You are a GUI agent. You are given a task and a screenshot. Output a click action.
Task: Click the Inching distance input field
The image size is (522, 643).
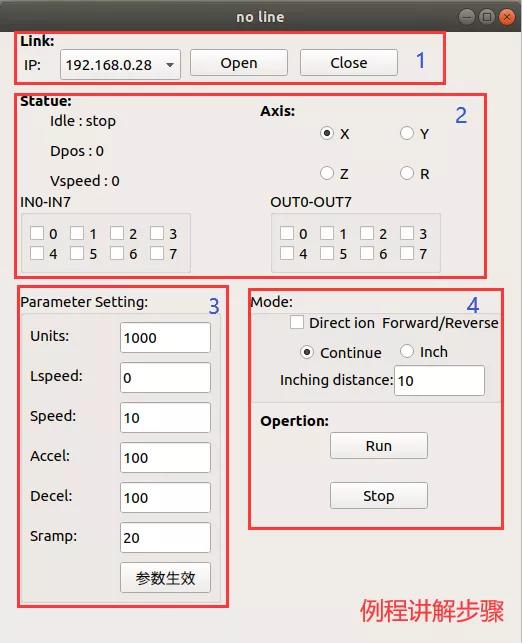(x=439, y=381)
